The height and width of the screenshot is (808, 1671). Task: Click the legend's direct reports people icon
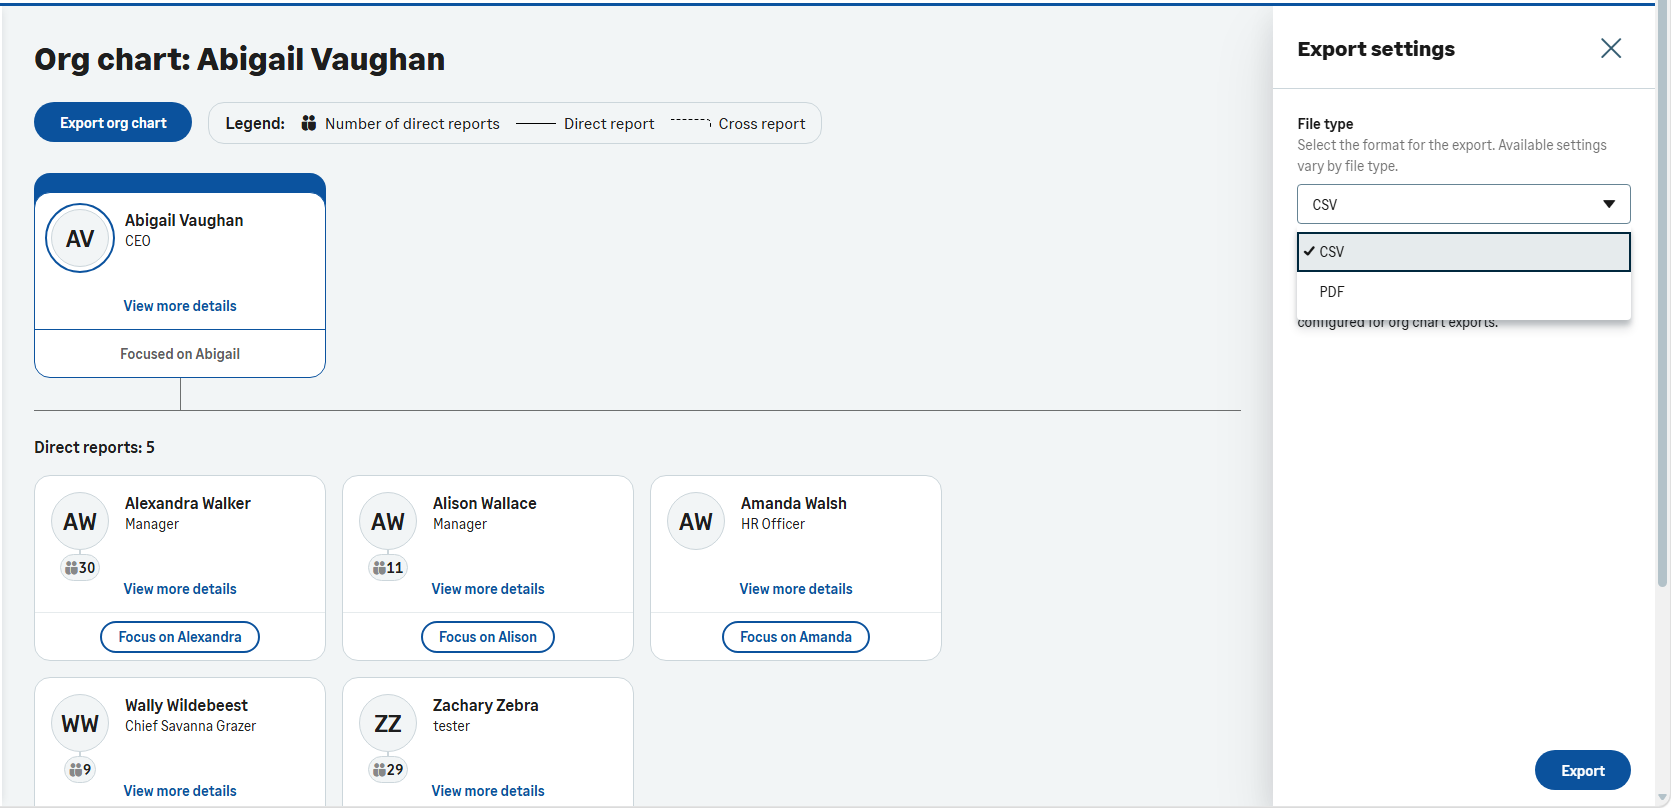point(309,123)
